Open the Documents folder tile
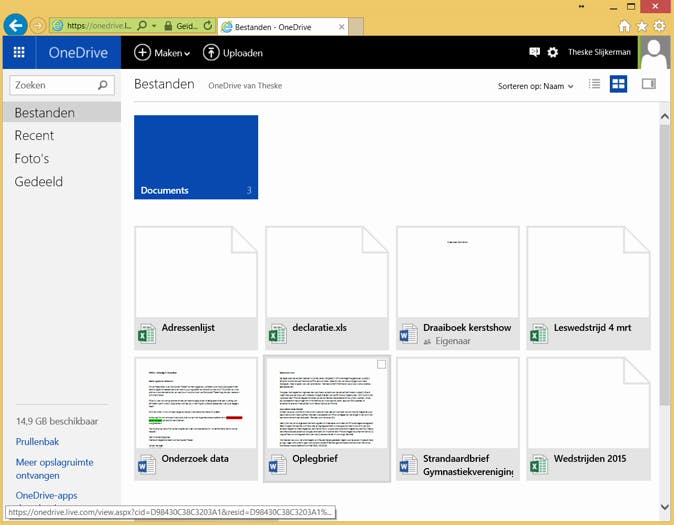The image size is (674, 525). click(x=196, y=157)
